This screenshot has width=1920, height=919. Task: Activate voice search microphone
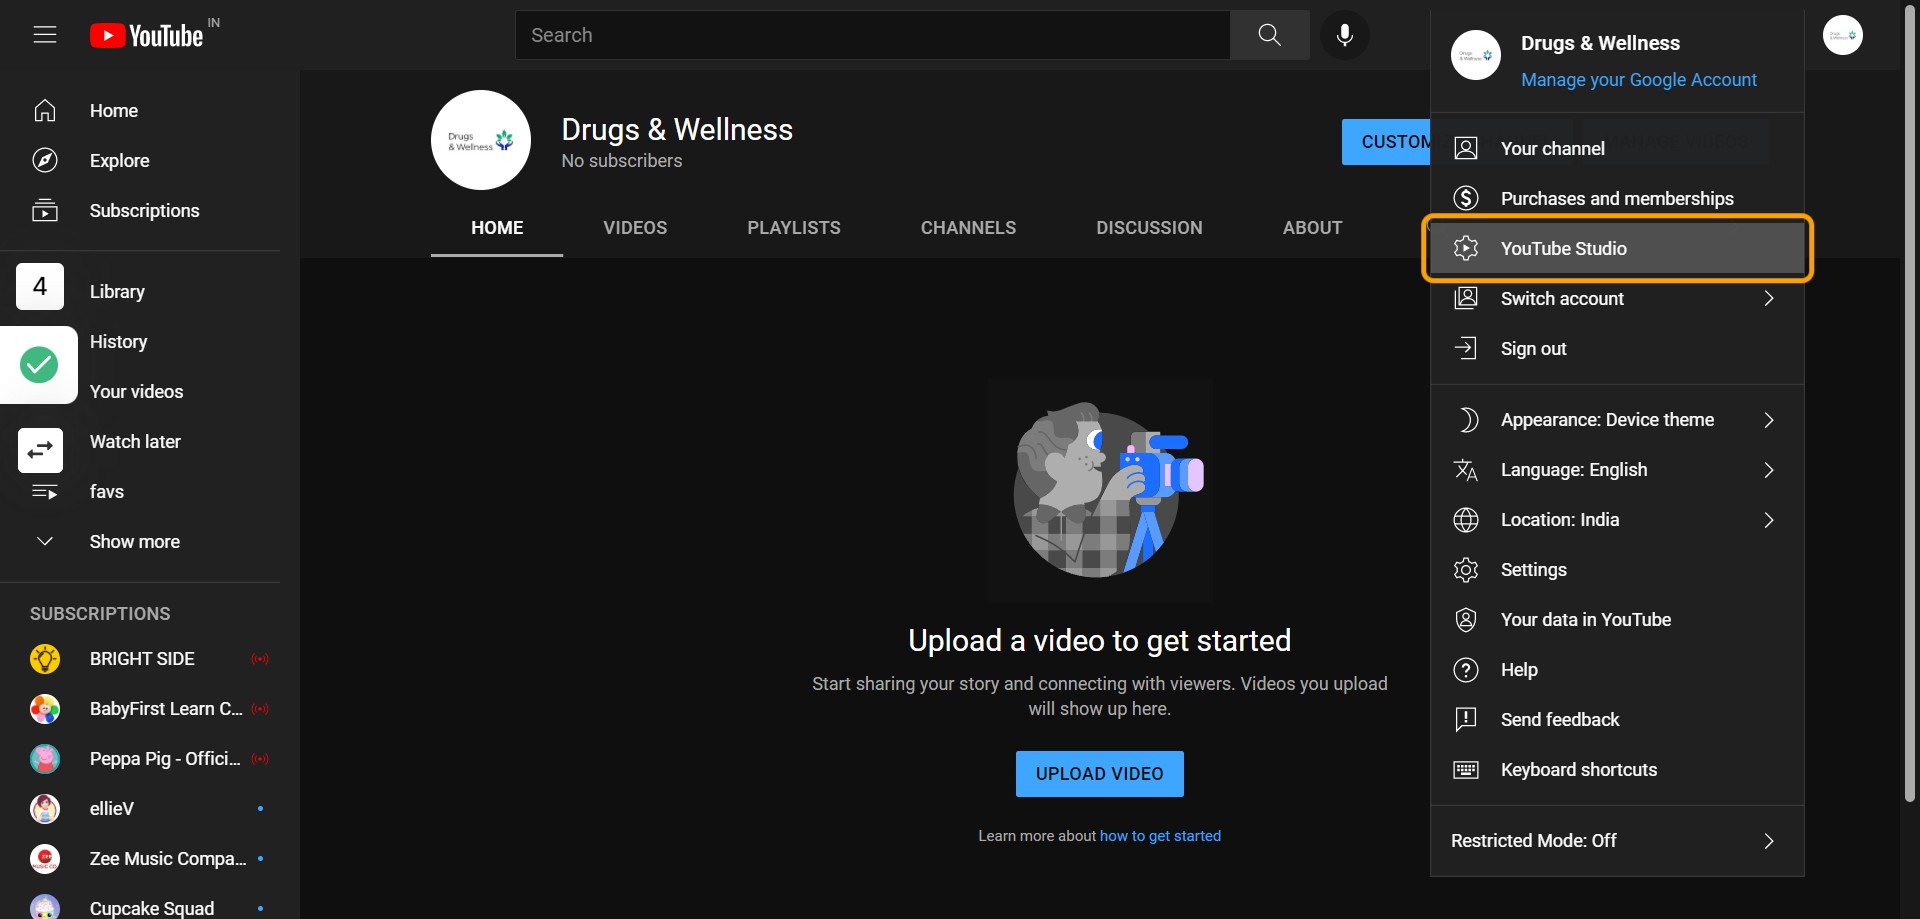click(1345, 35)
